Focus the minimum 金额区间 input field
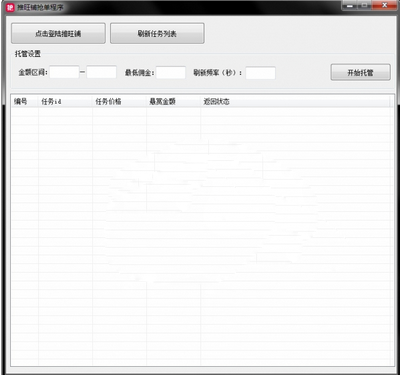This screenshot has height=375, width=400. click(x=64, y=72)
